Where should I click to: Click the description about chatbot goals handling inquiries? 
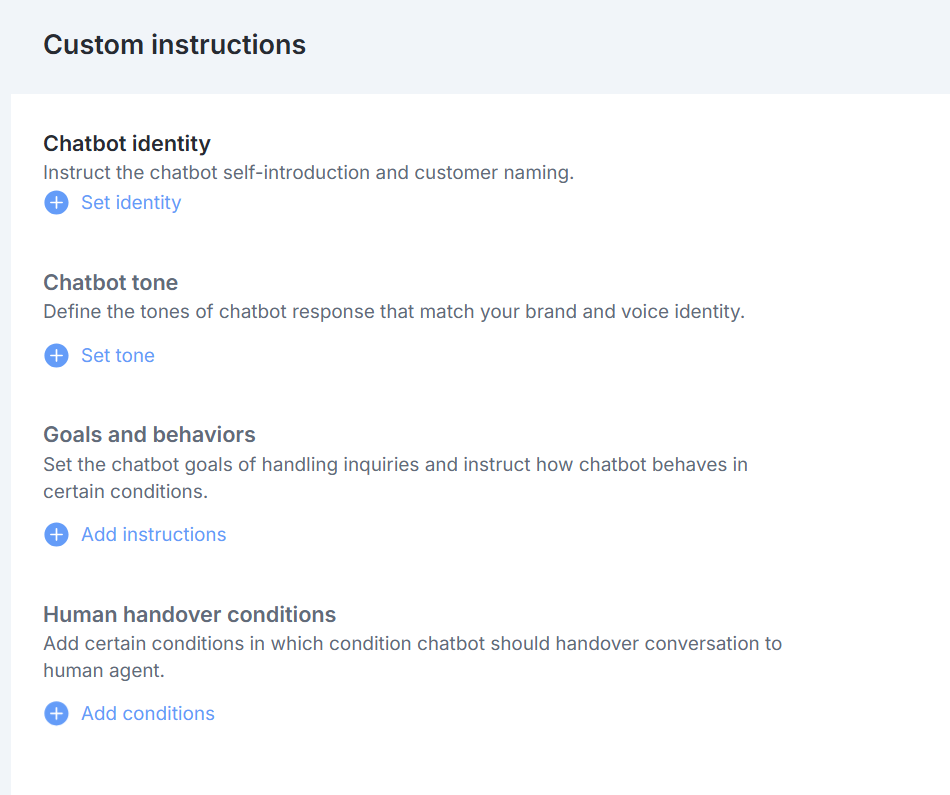coord(395,478)
